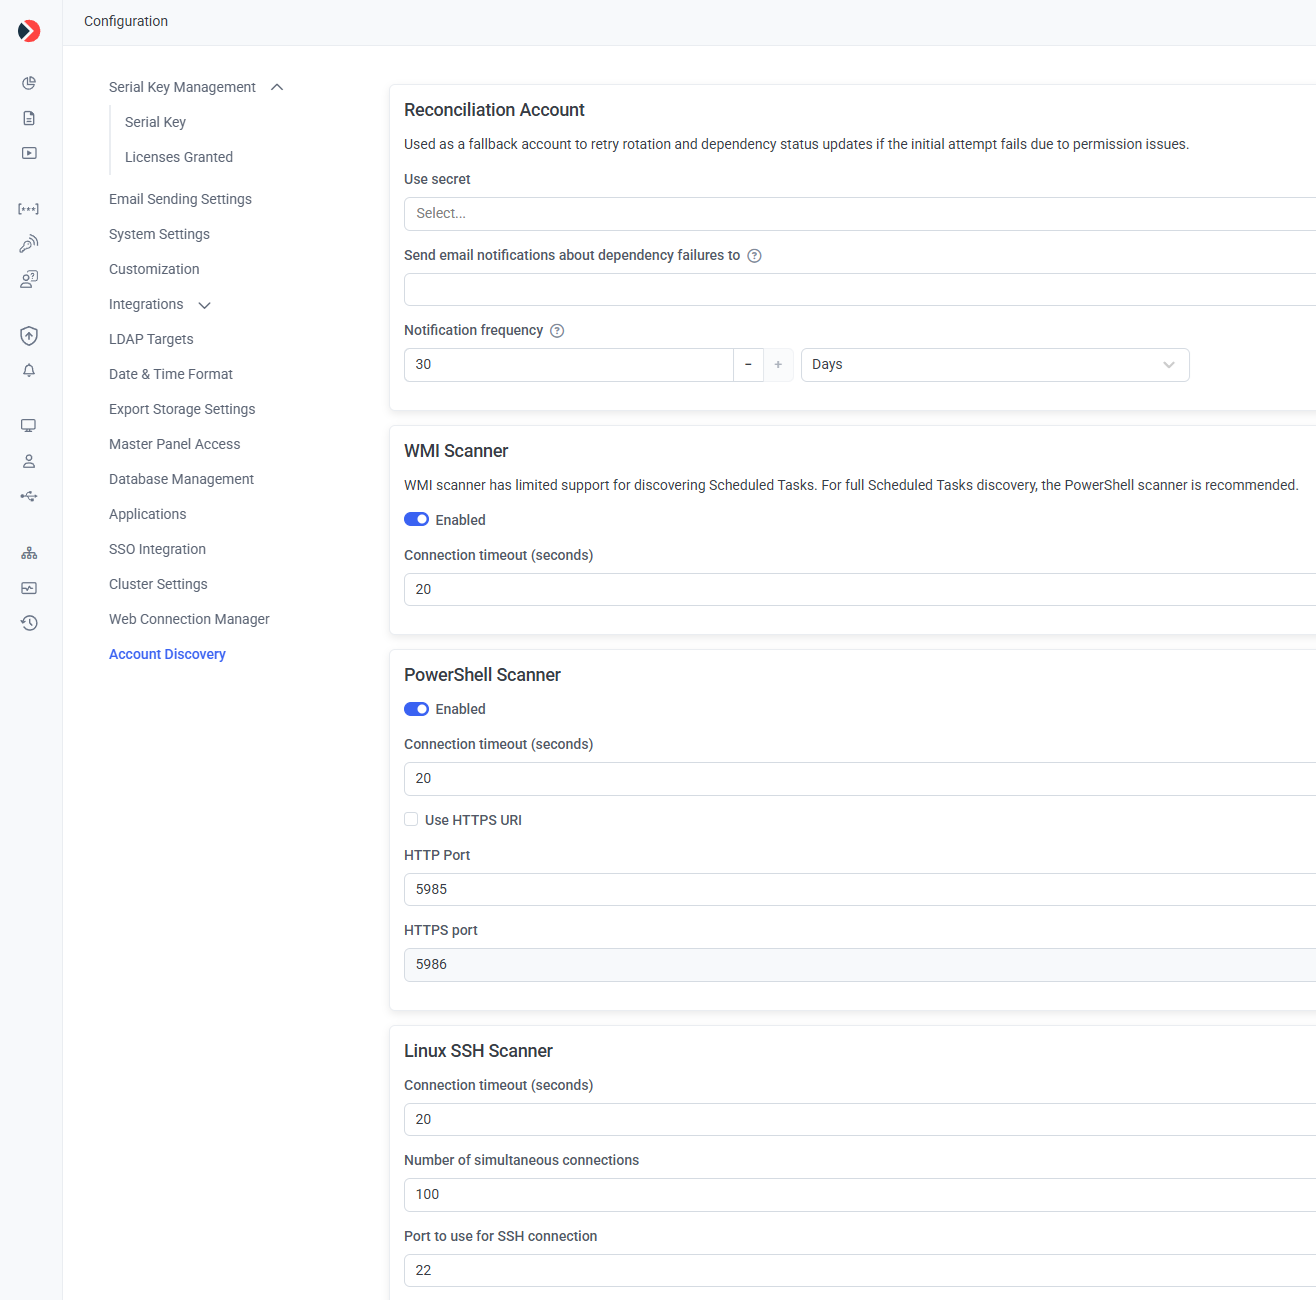Open Export Storage Settings

coord(182,409)
